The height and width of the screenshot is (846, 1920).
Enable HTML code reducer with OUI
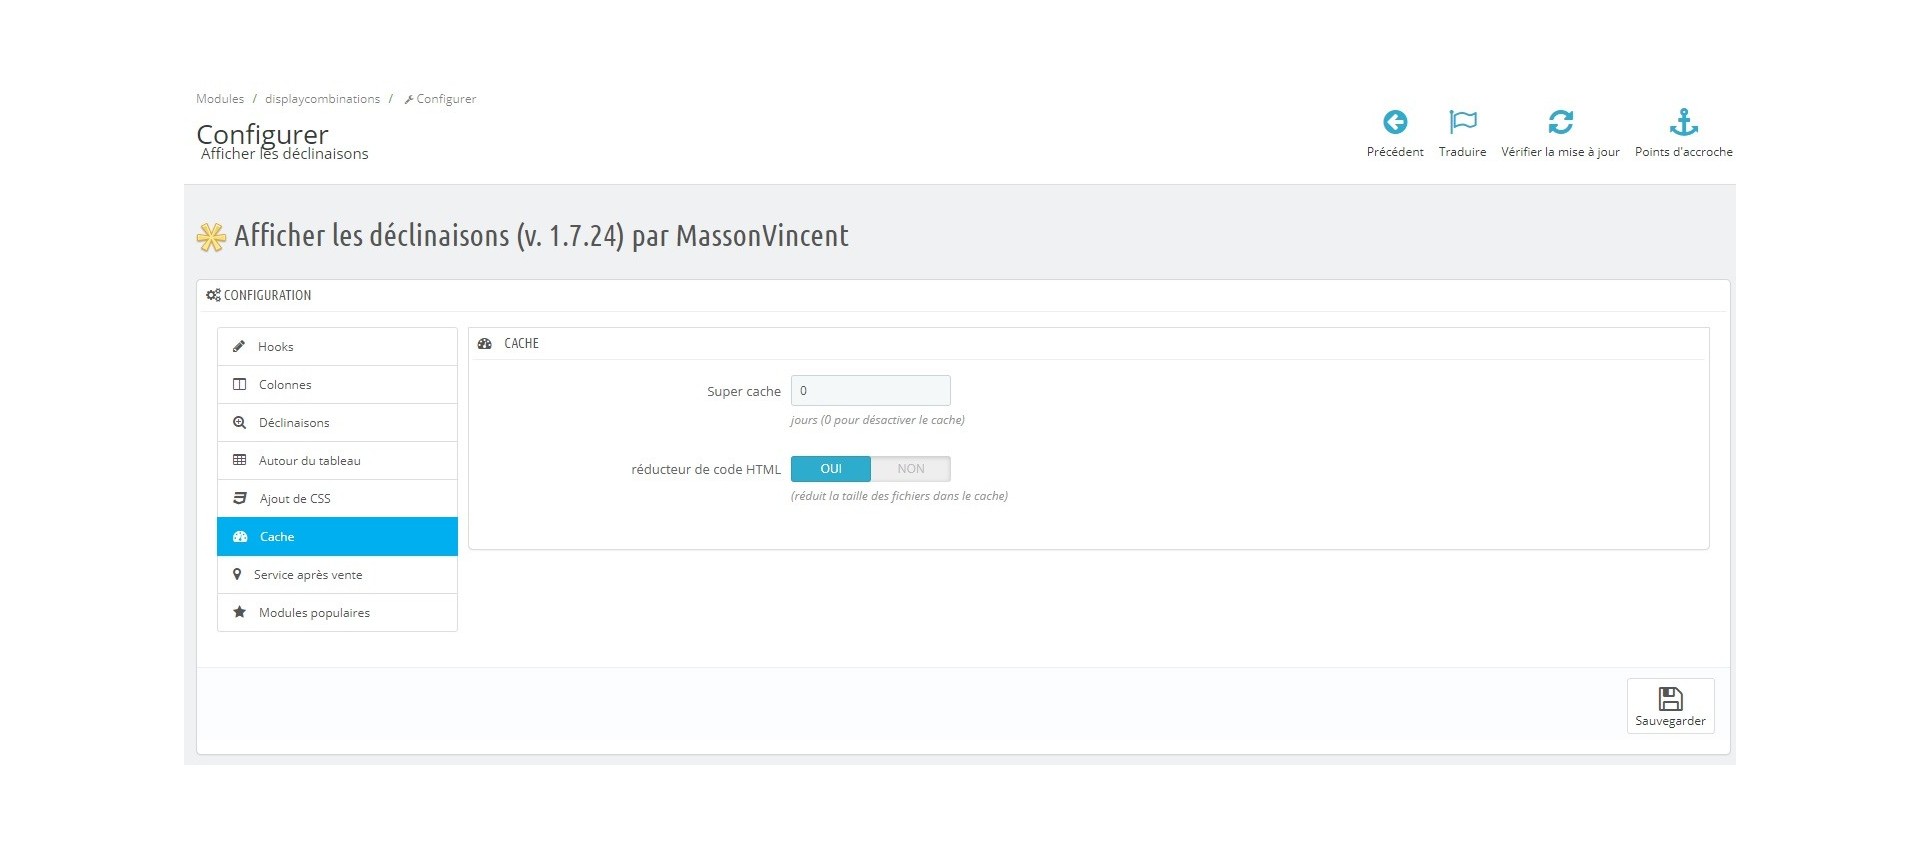coord(830,469)
